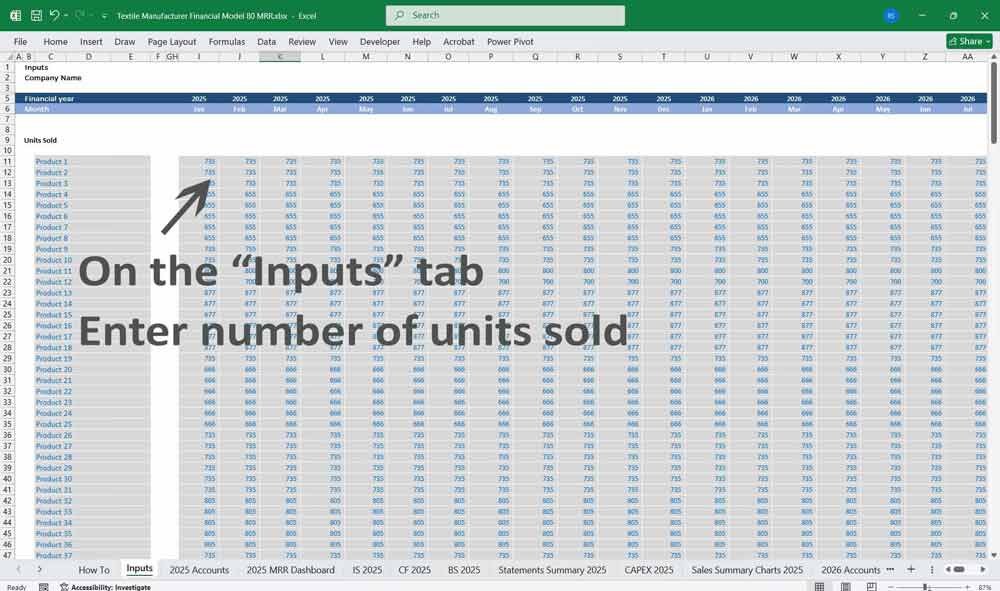Switch to the 2025 MRR Dashboard sheet
The height and width of the screenshot is (591, 1000).
290,570
